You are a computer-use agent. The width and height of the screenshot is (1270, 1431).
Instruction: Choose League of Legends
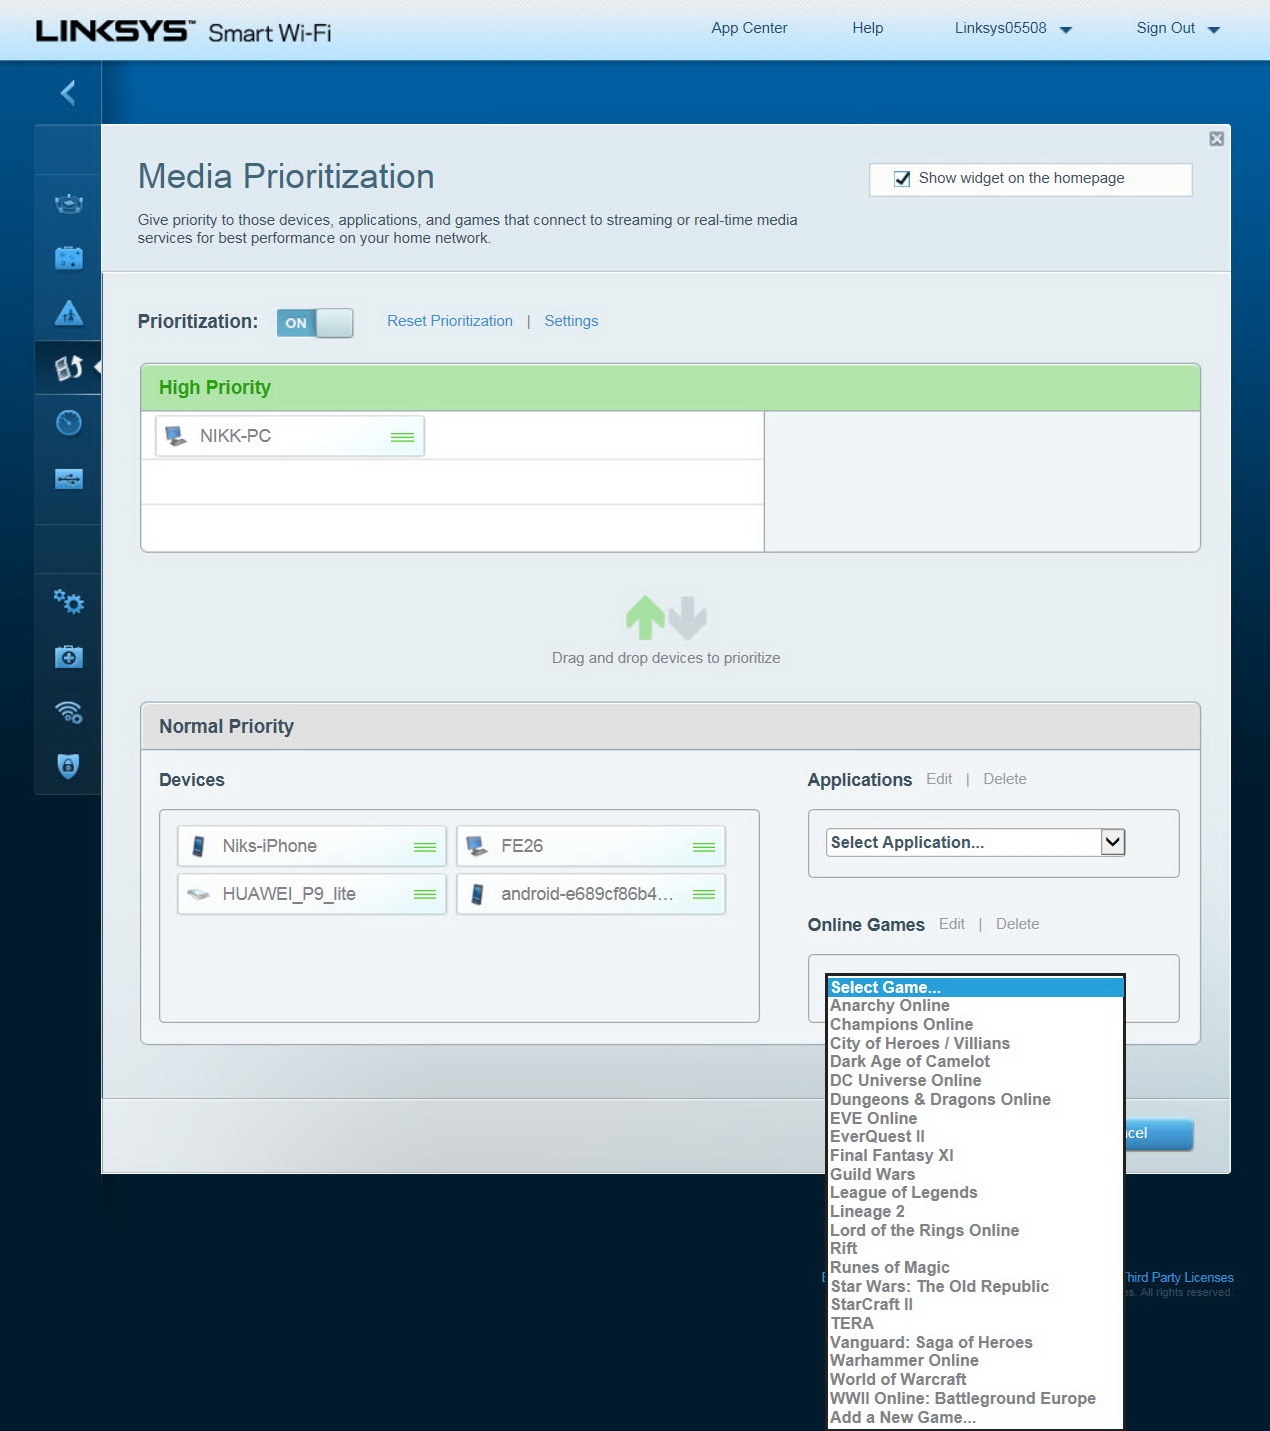pos(976,1193)
